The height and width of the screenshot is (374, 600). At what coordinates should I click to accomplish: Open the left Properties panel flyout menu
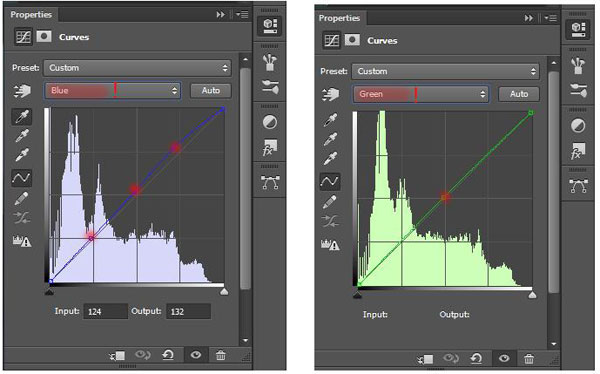click(x=242, y=15)
